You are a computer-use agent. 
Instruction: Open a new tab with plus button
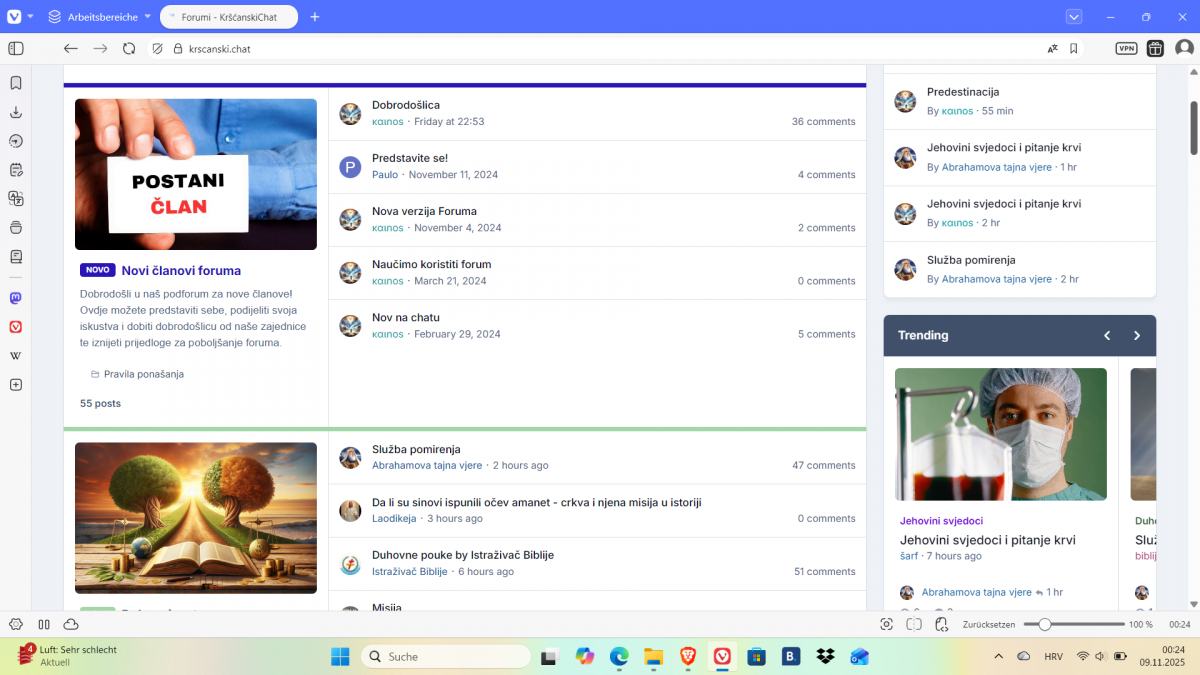click(315, 17)
